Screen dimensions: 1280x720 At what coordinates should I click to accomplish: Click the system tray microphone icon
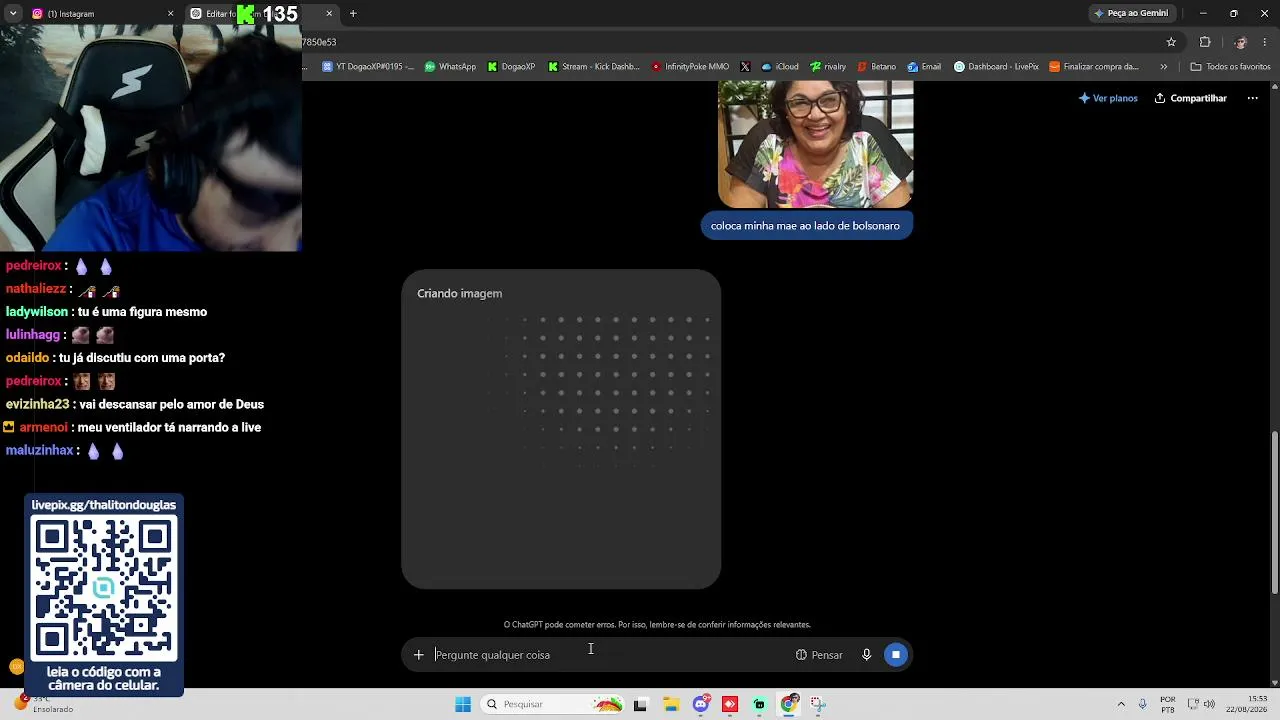point(1142,704)
